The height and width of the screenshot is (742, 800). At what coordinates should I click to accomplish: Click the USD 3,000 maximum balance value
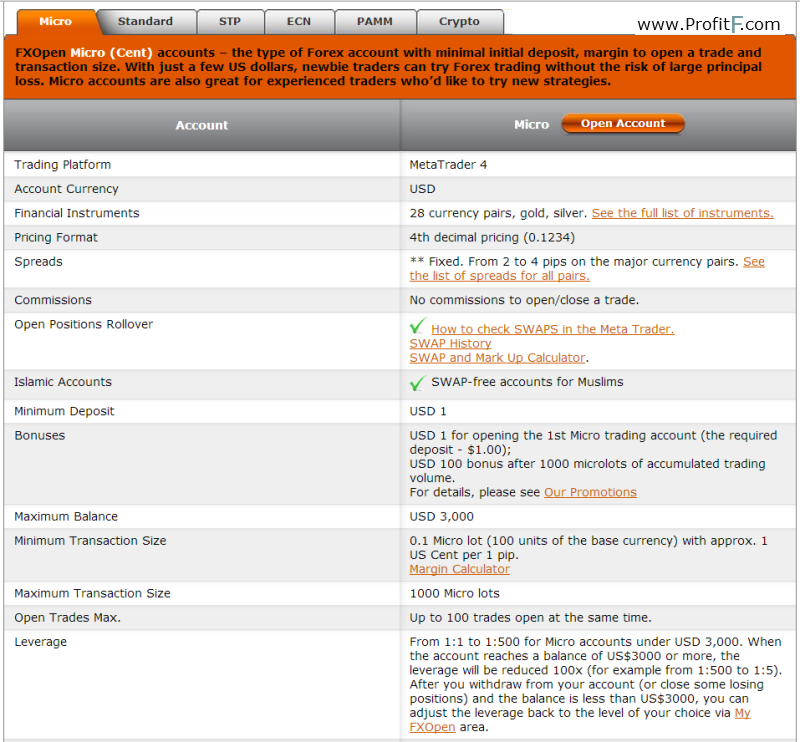pyautogui.click(x=442, y=516)
